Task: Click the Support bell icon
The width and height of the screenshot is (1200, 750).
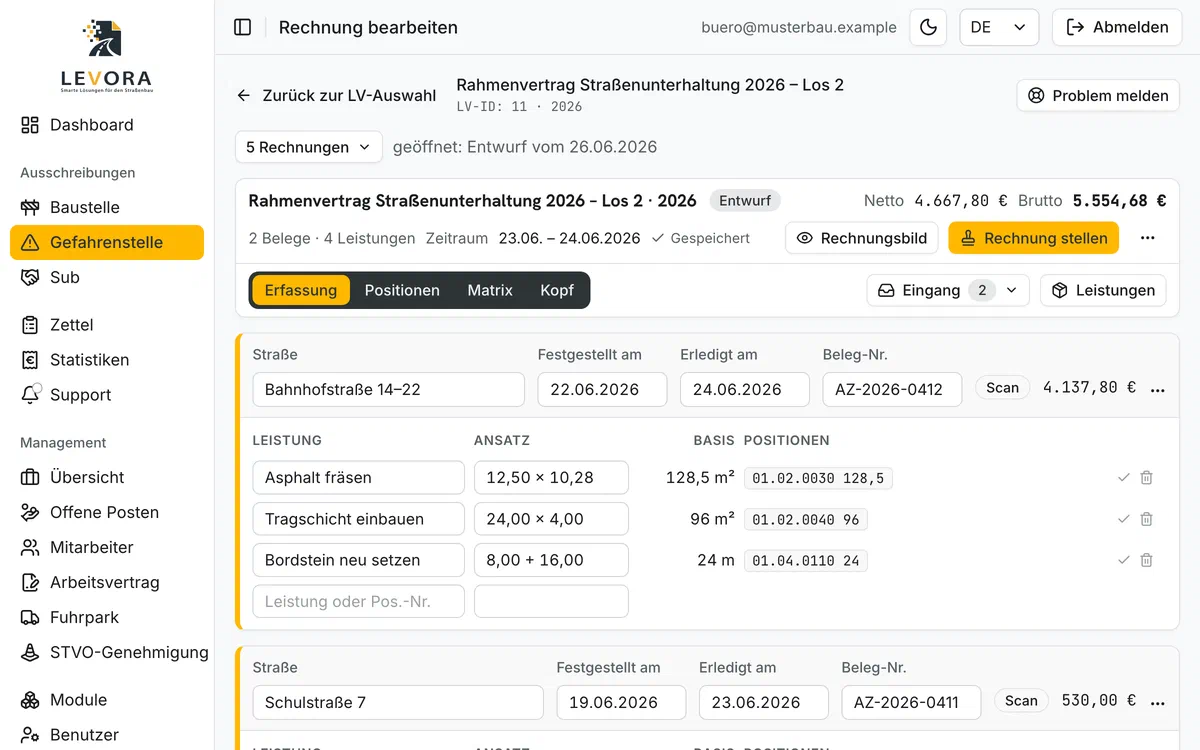Action: tap(30, 394)
